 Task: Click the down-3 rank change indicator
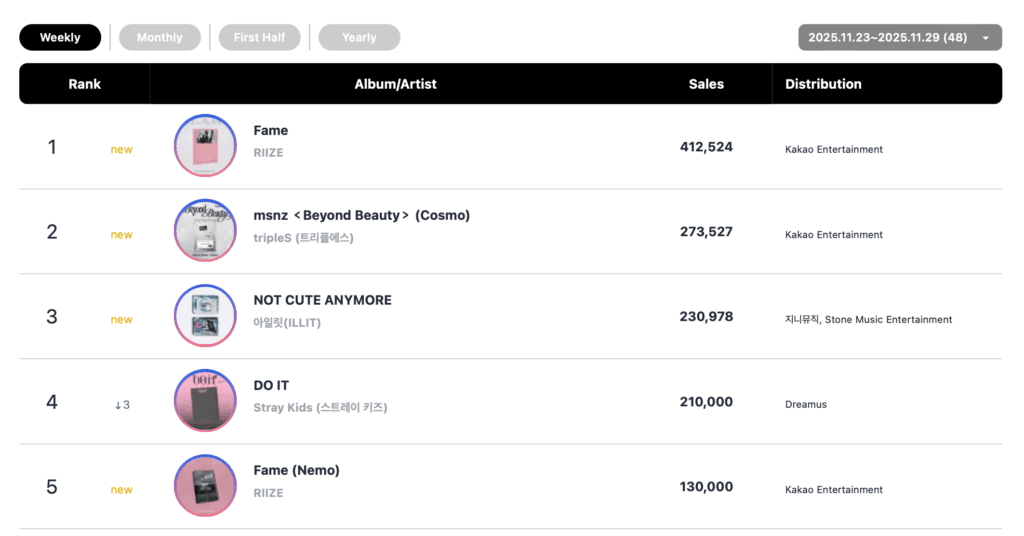coord(122,405)
